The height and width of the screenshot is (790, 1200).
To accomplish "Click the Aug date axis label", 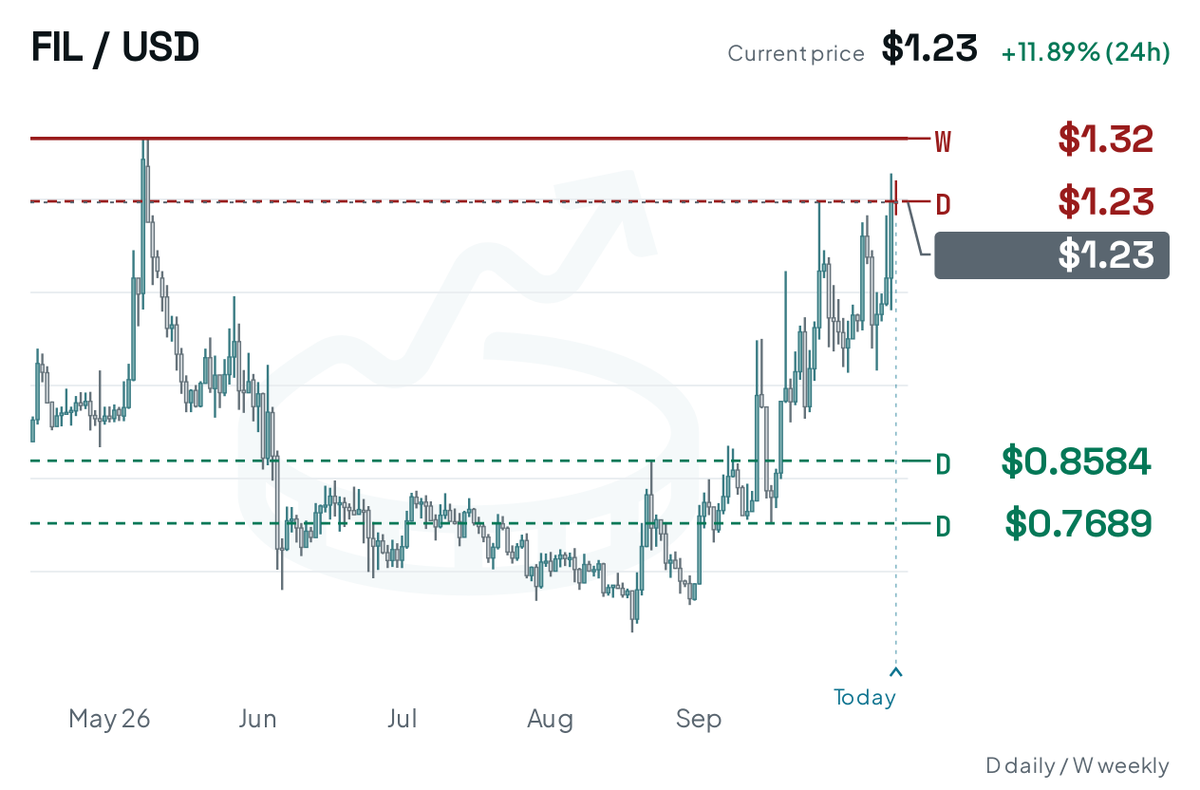I will click(x=550, y=719).
